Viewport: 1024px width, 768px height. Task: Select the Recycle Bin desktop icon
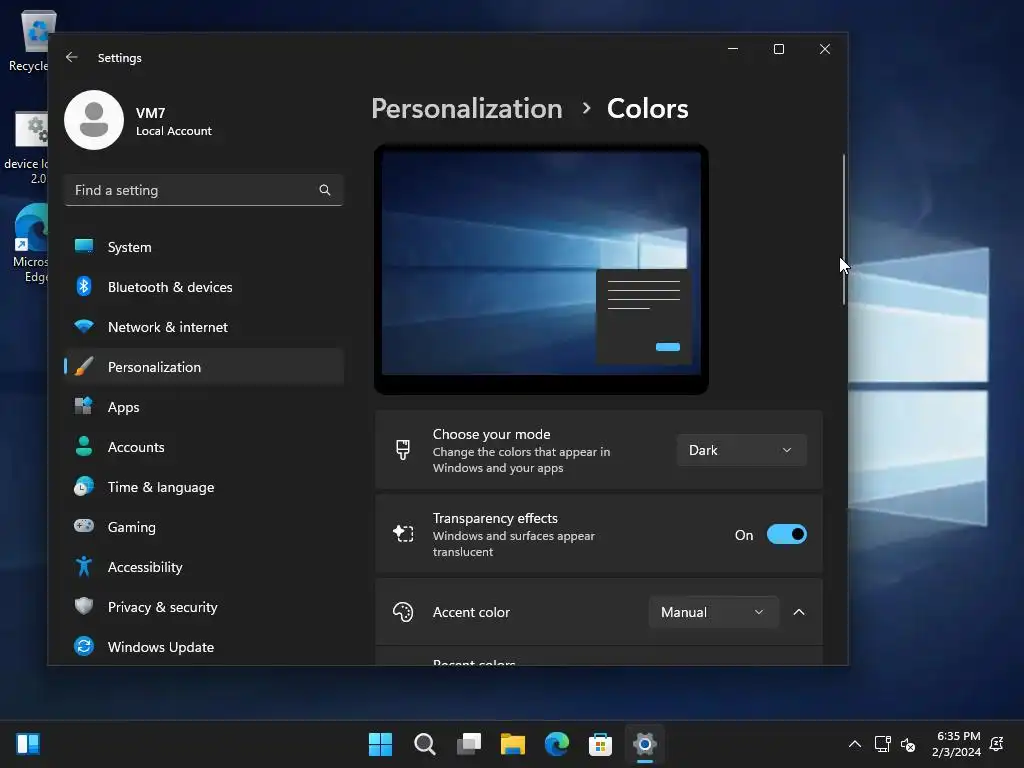[x=27, y=40]
